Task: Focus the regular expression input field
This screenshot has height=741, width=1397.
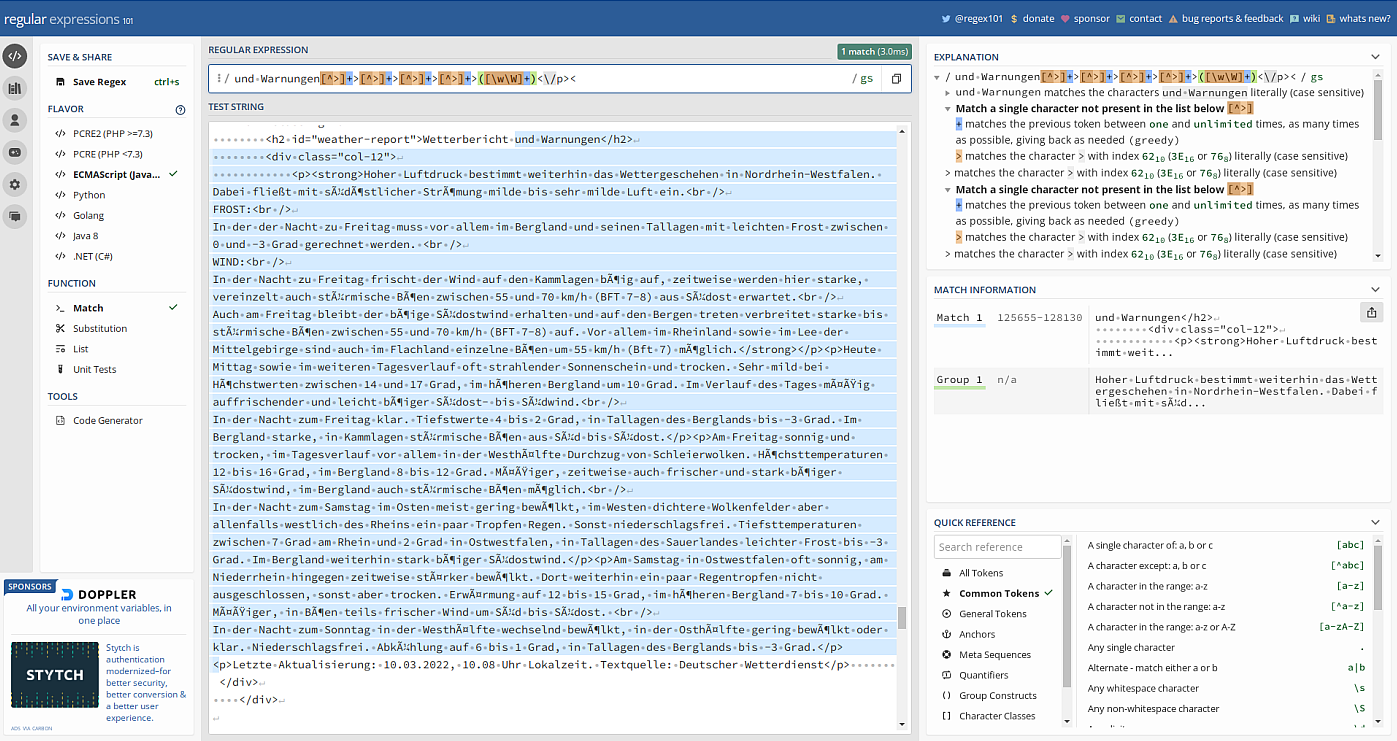Action: (x=540, y=79)
